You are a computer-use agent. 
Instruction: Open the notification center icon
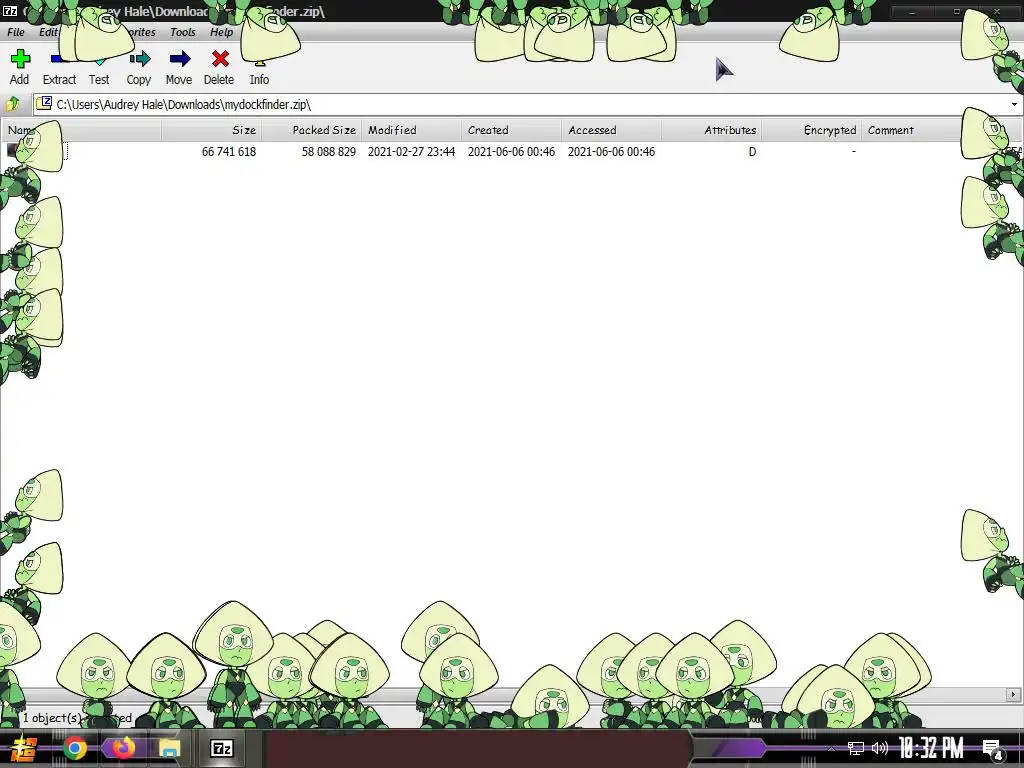(993, 748)
